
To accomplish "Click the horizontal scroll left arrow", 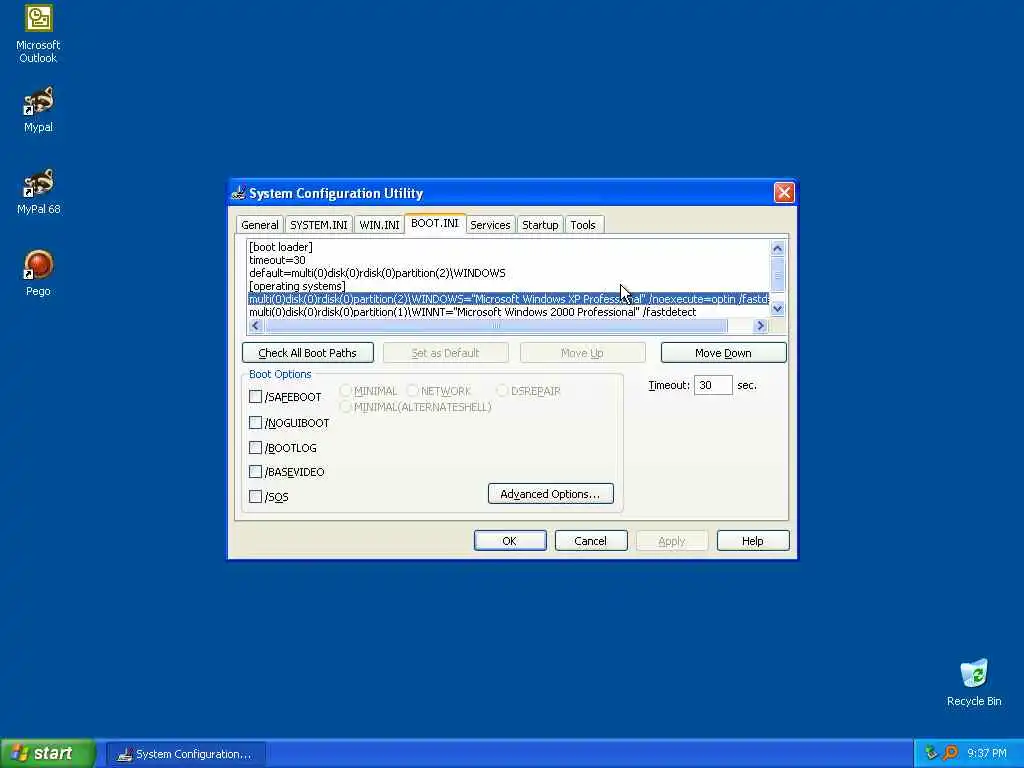I will (x=255, y=325).
